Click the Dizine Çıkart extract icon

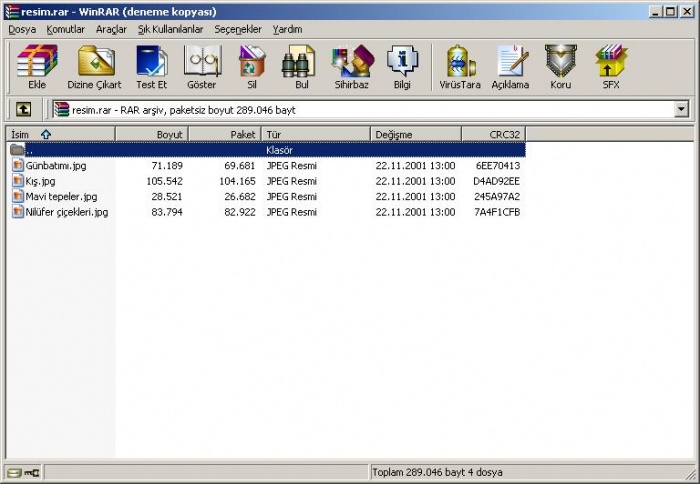(94, 67)
